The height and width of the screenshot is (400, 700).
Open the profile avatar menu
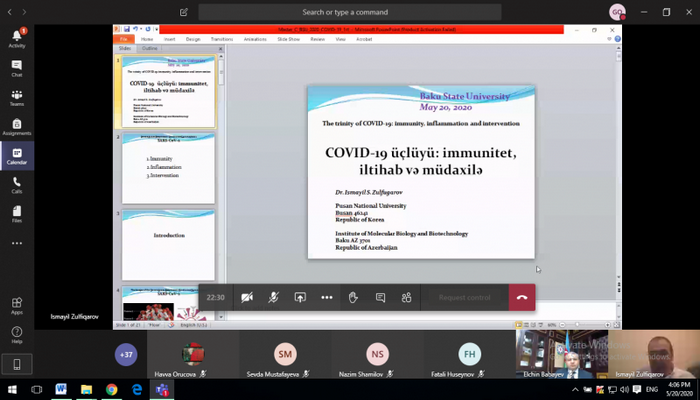coord(618,12)
